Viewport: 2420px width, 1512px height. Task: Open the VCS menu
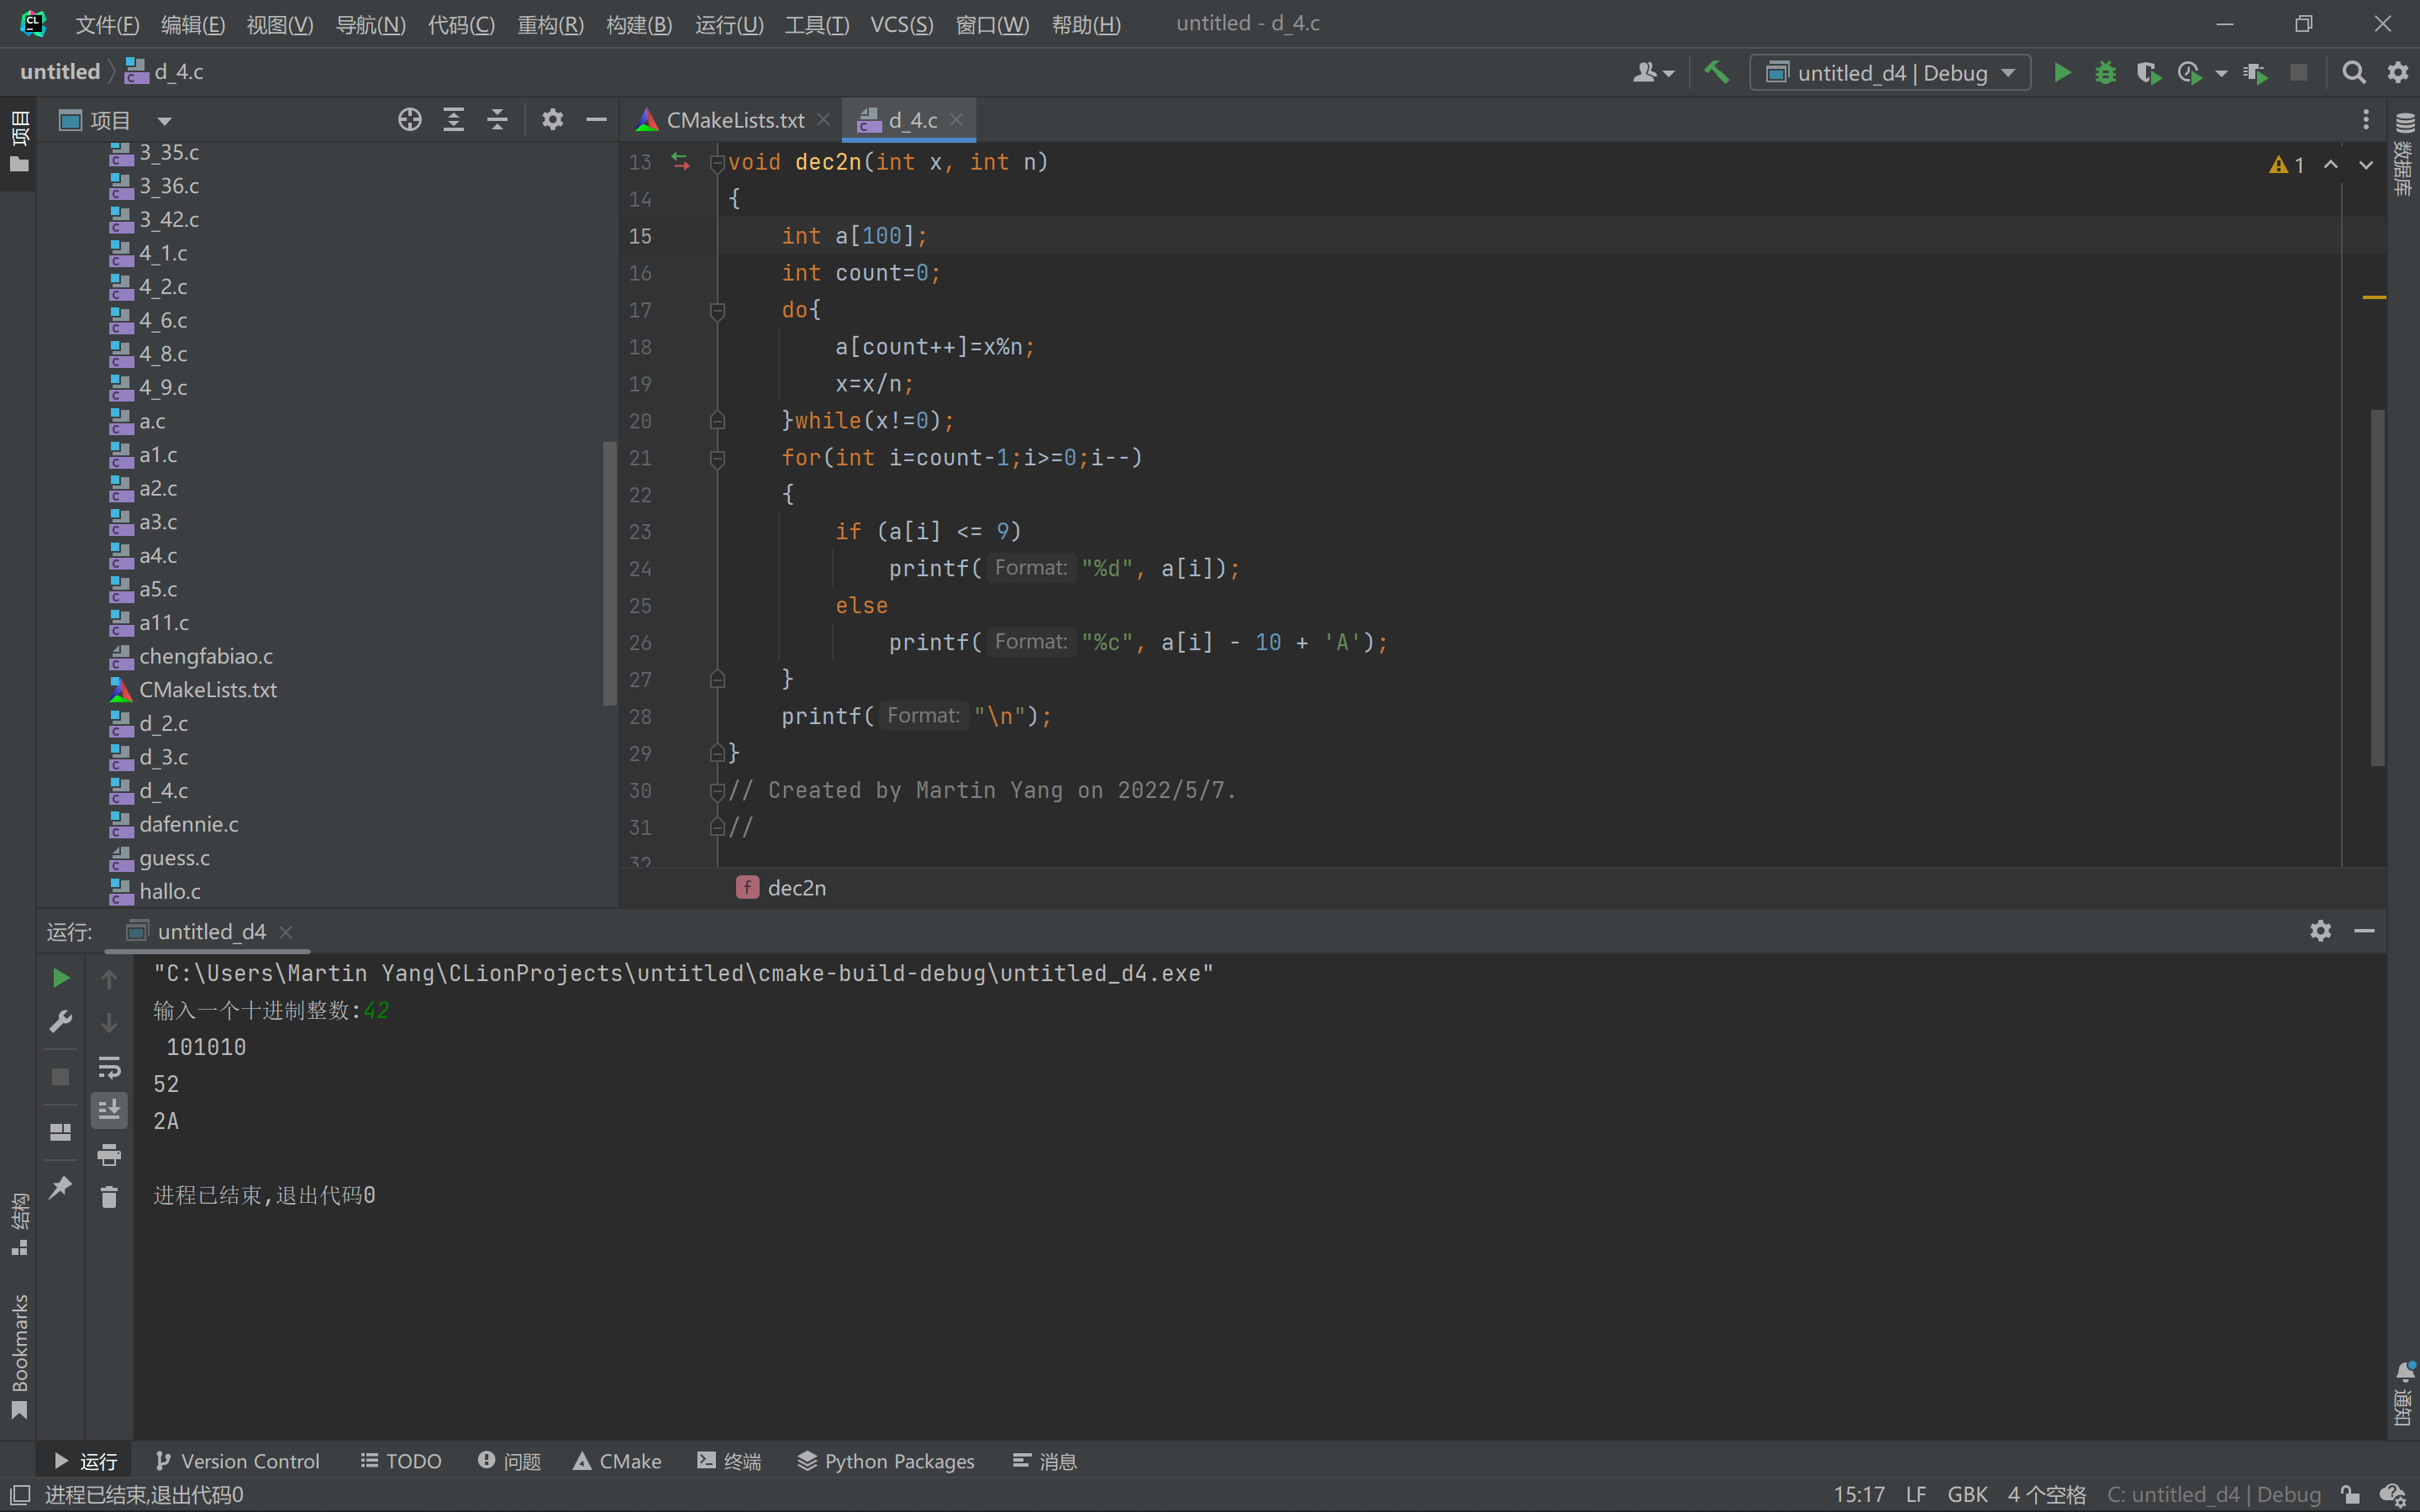click(901, 24)
